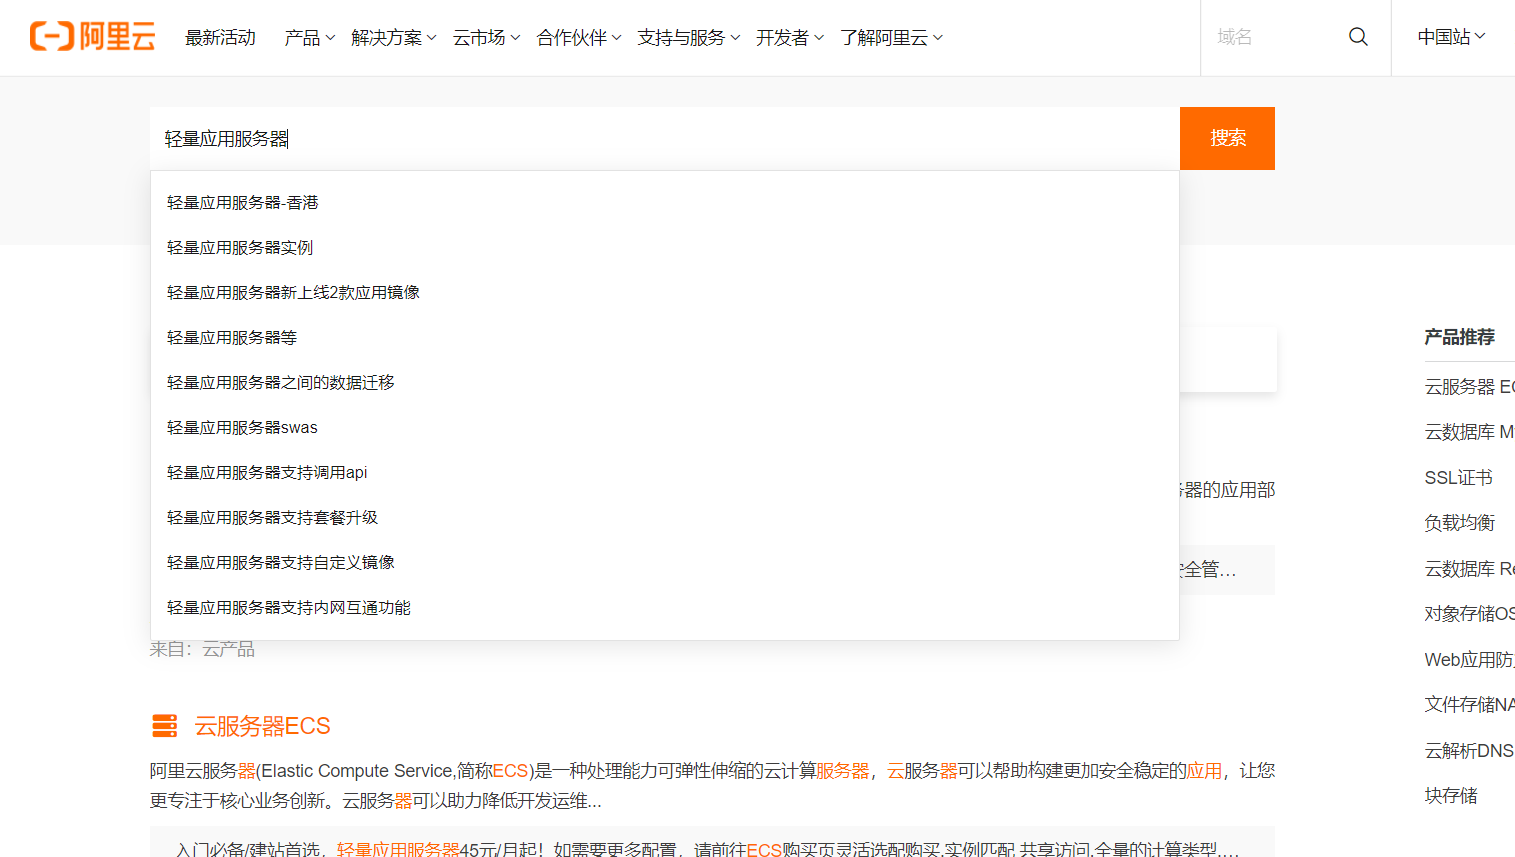Expand the 合作伙伴 menu
The image size is (1515, 857).
[x=579, y=38]
